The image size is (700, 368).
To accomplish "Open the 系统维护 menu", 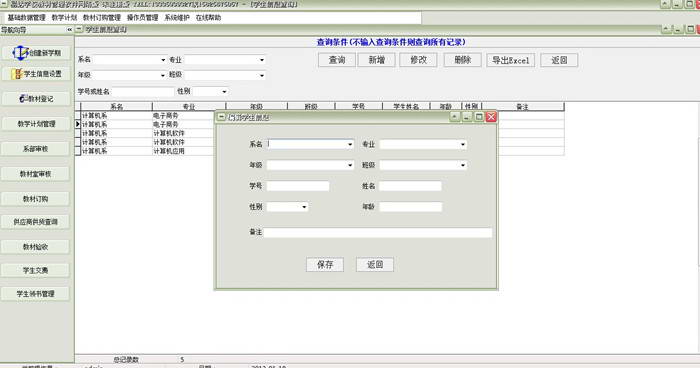I will [x=177, y=18].
